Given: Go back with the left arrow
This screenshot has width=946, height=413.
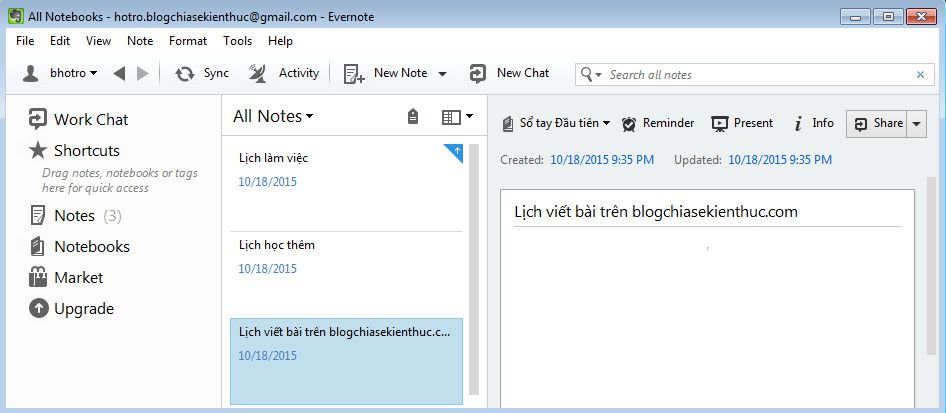Looking at the screenshot, I should [119, 74].
